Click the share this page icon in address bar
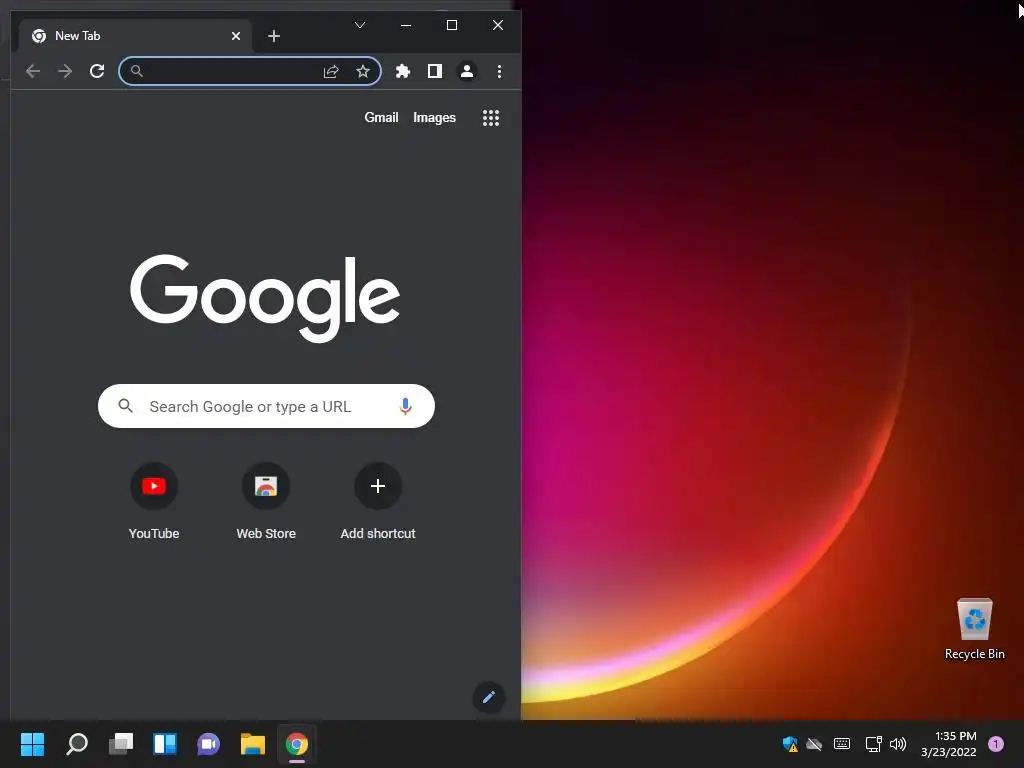Screen dimensions: 1024x768 pyautogui.click(x=331, y=71)
